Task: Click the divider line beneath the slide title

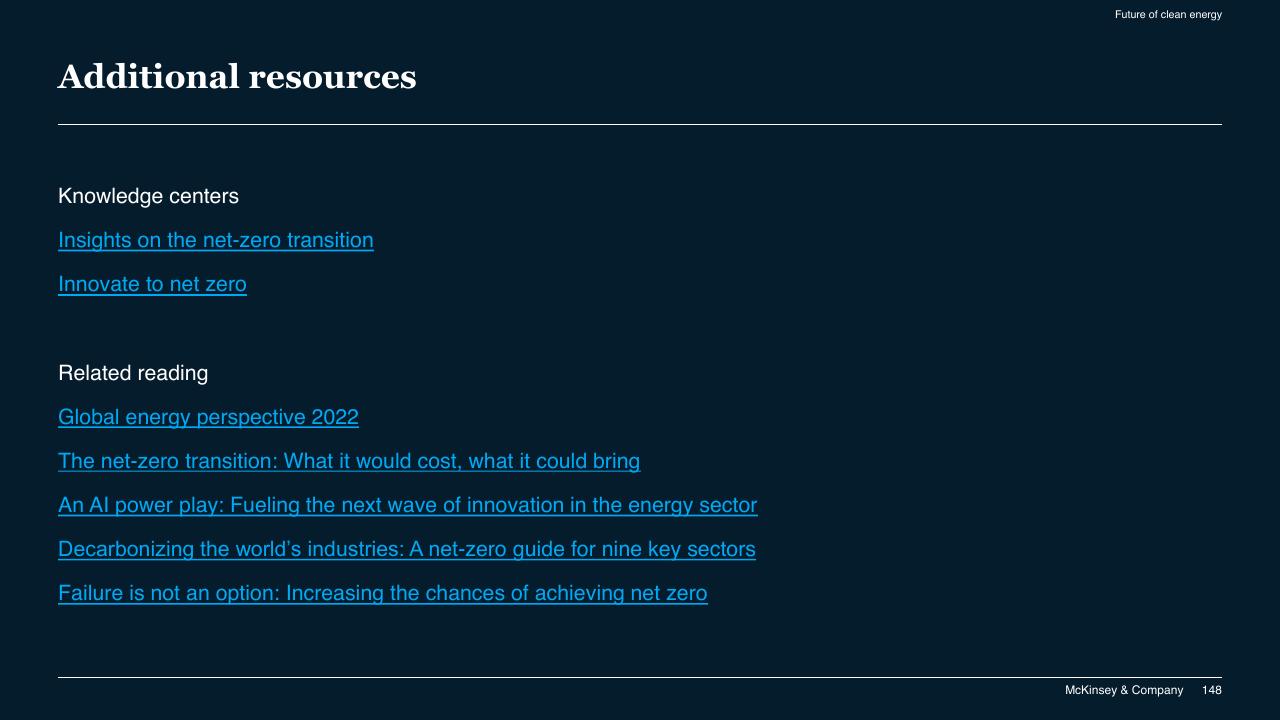Action: click(640, 124)
